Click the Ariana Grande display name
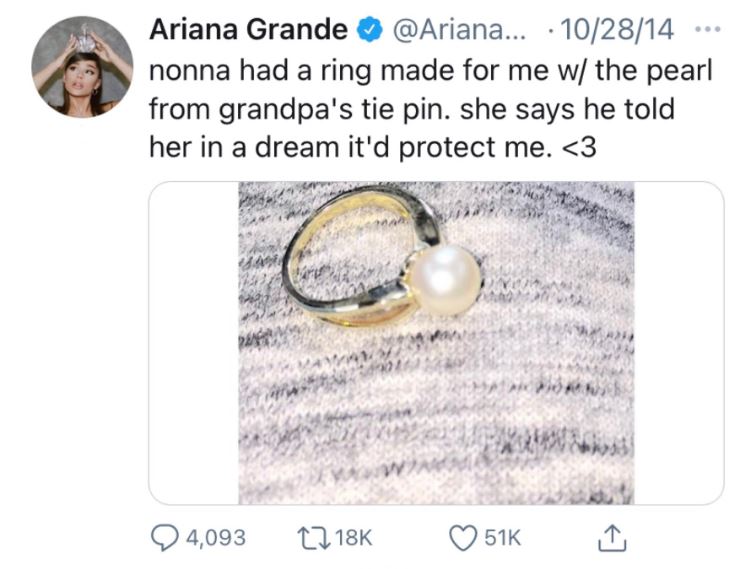The height and width of the screenshot is (569, 756). coord(249,29)
